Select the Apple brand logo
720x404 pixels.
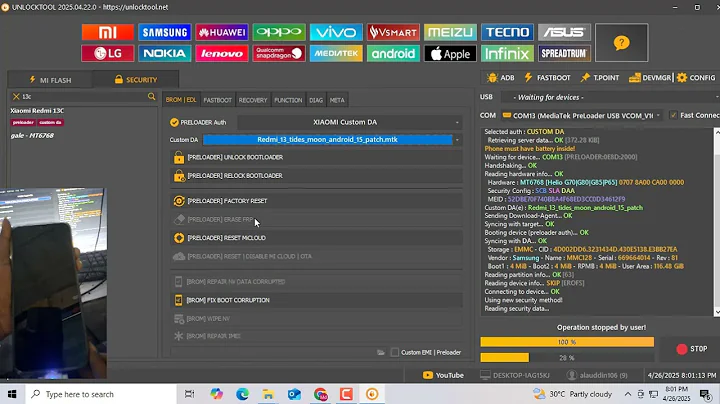point(450,53)
